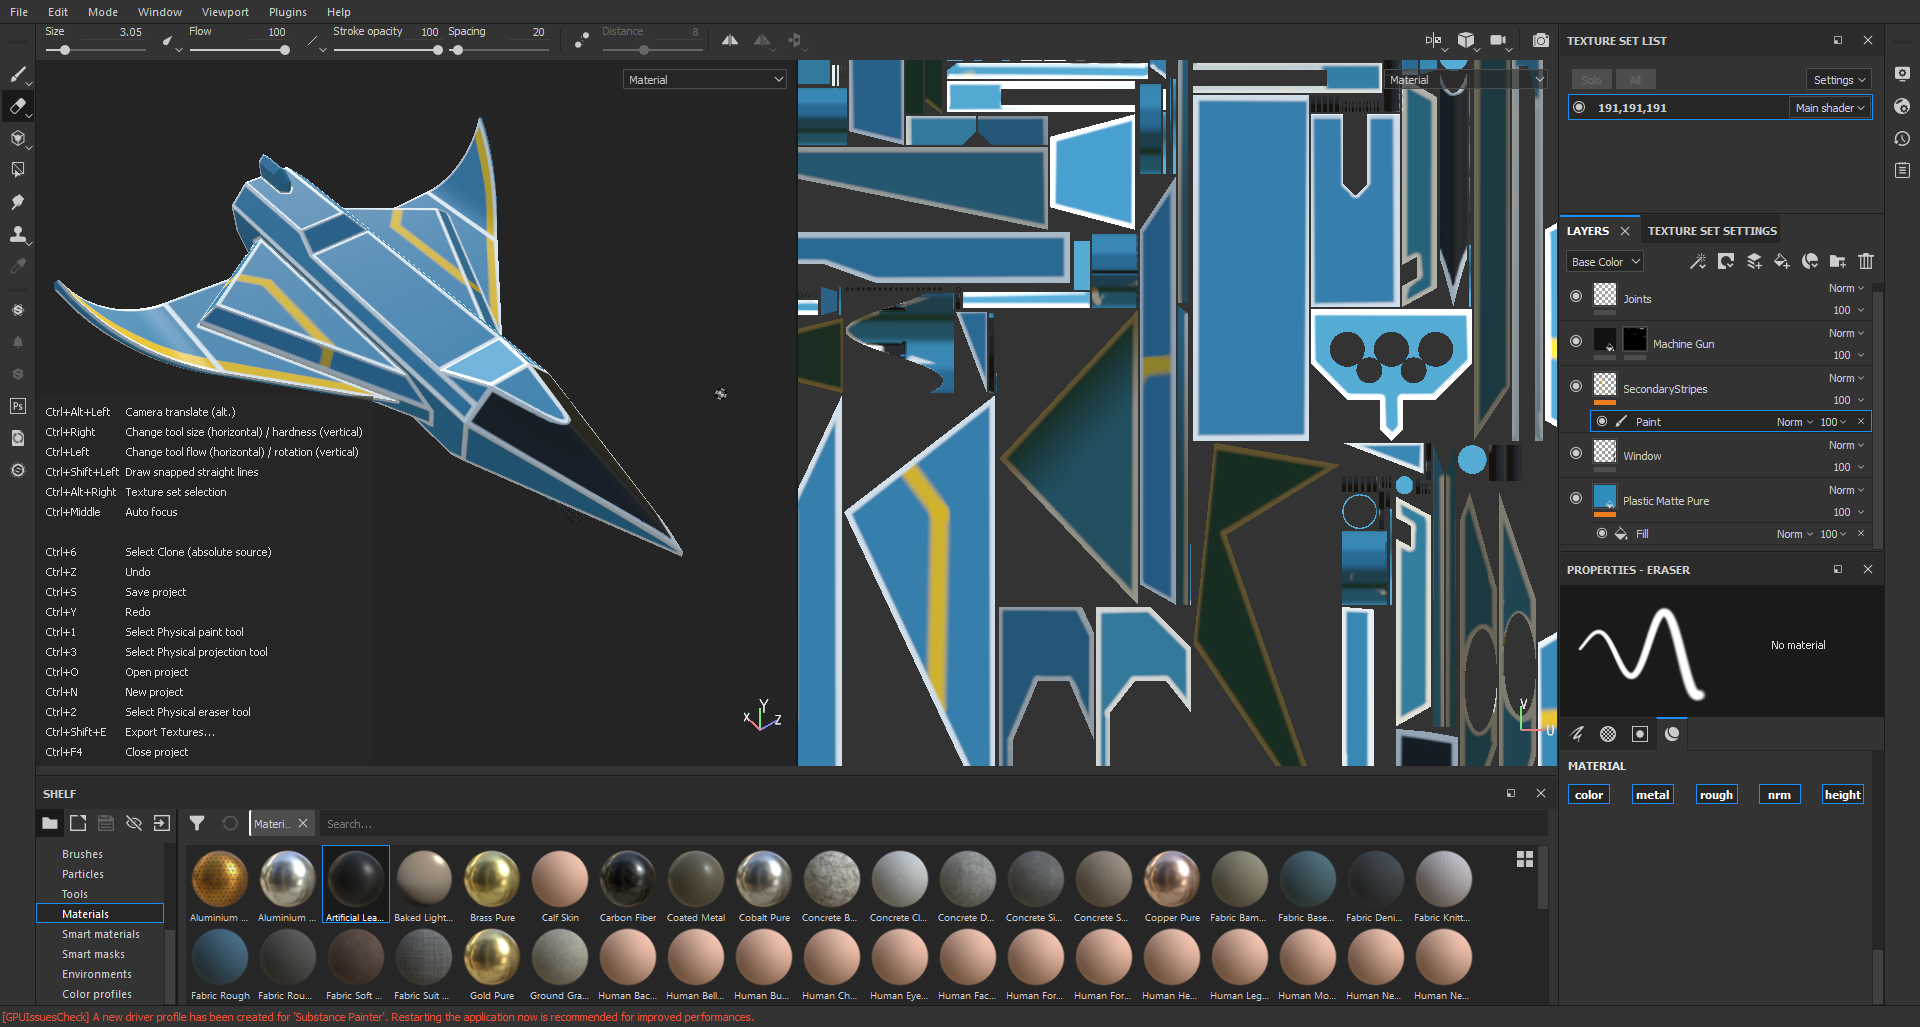Click the Photoshop export Ps icon
This screenshot has height=1027, width=1920.
18,406
